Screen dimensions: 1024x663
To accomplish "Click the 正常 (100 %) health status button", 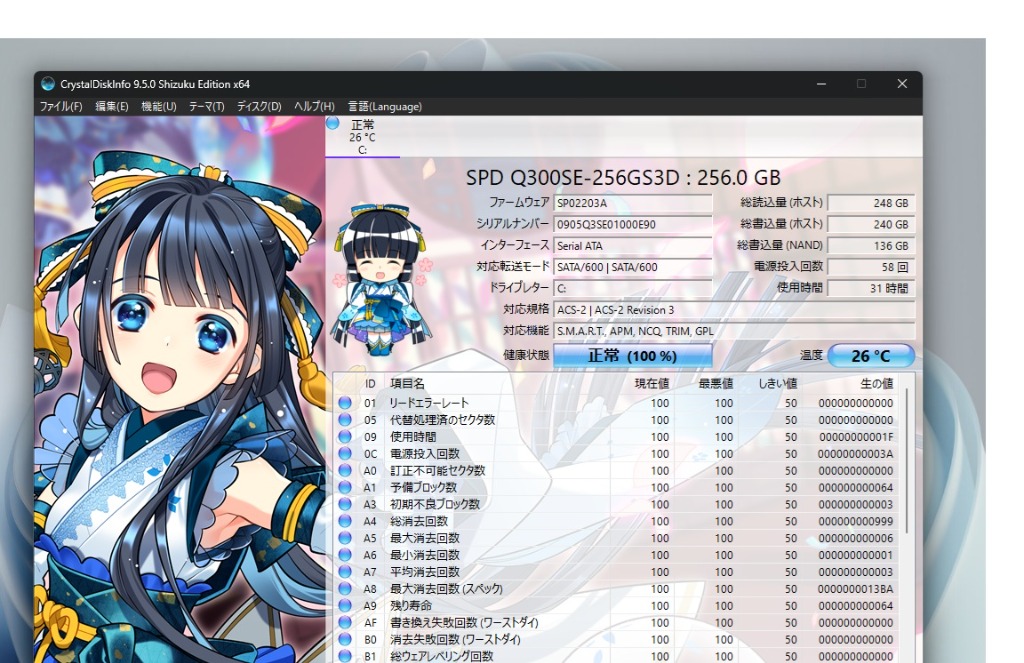I will 632,355.
